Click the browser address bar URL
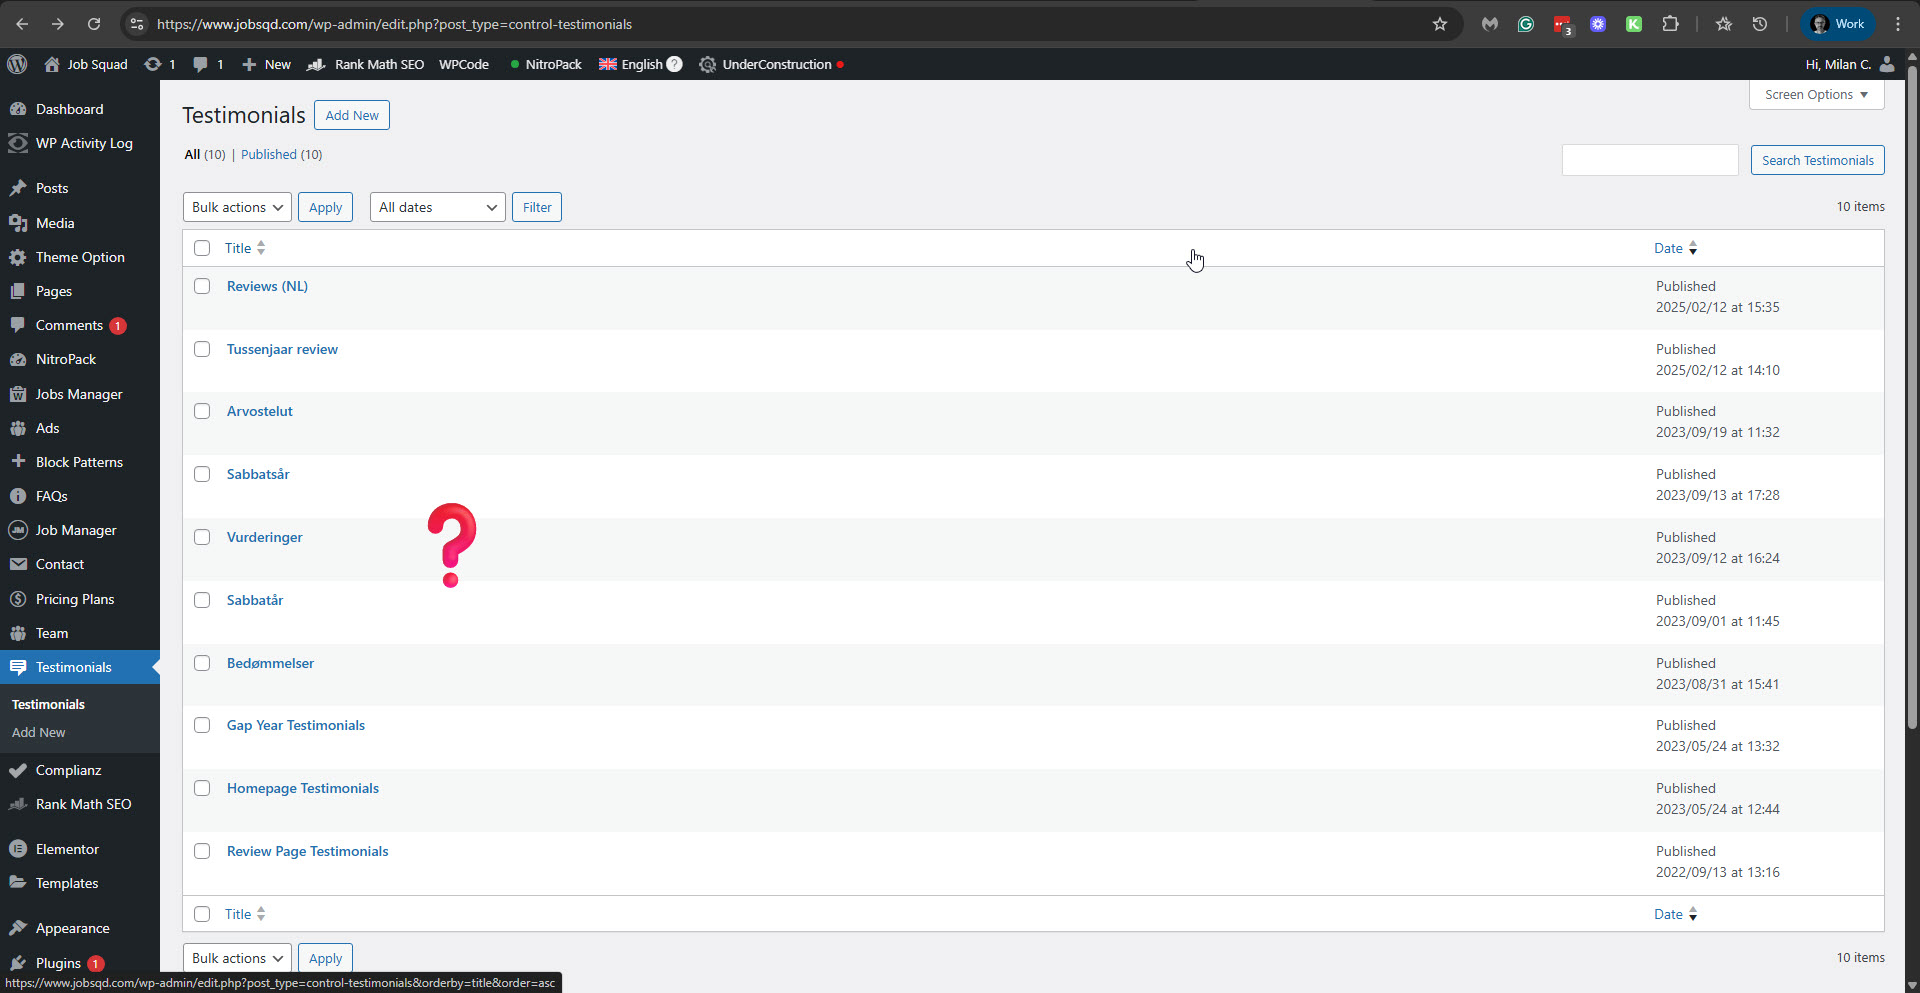 394,24
